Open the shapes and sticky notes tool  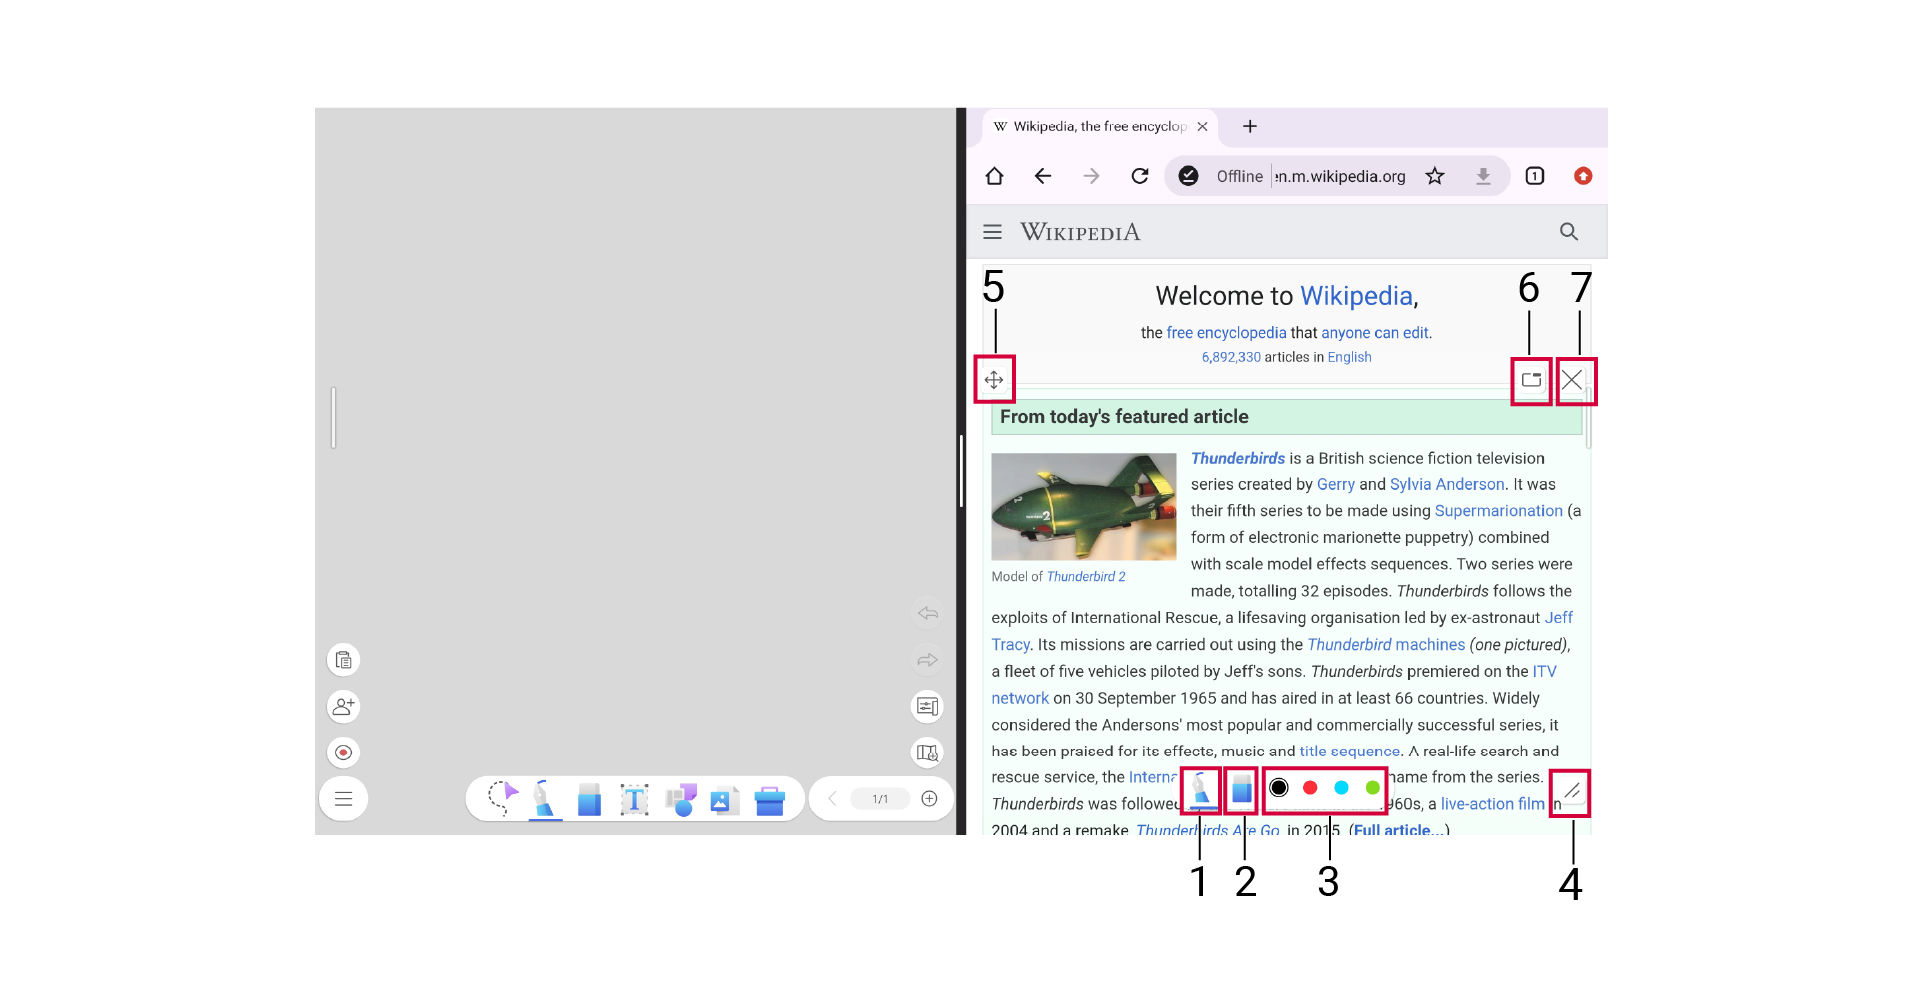(x=680, y=799)
